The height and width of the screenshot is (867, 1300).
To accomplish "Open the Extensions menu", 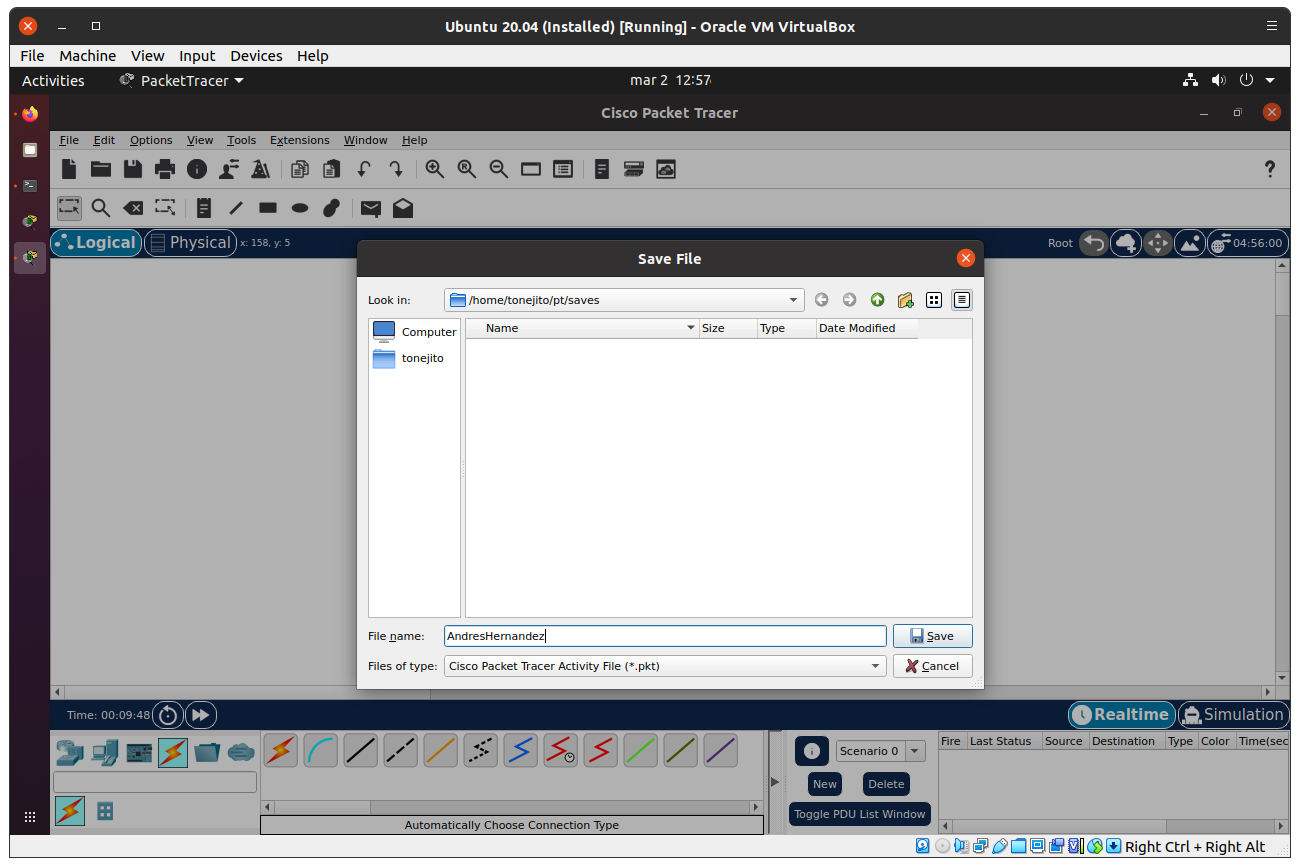I will [x=299, y=140].
